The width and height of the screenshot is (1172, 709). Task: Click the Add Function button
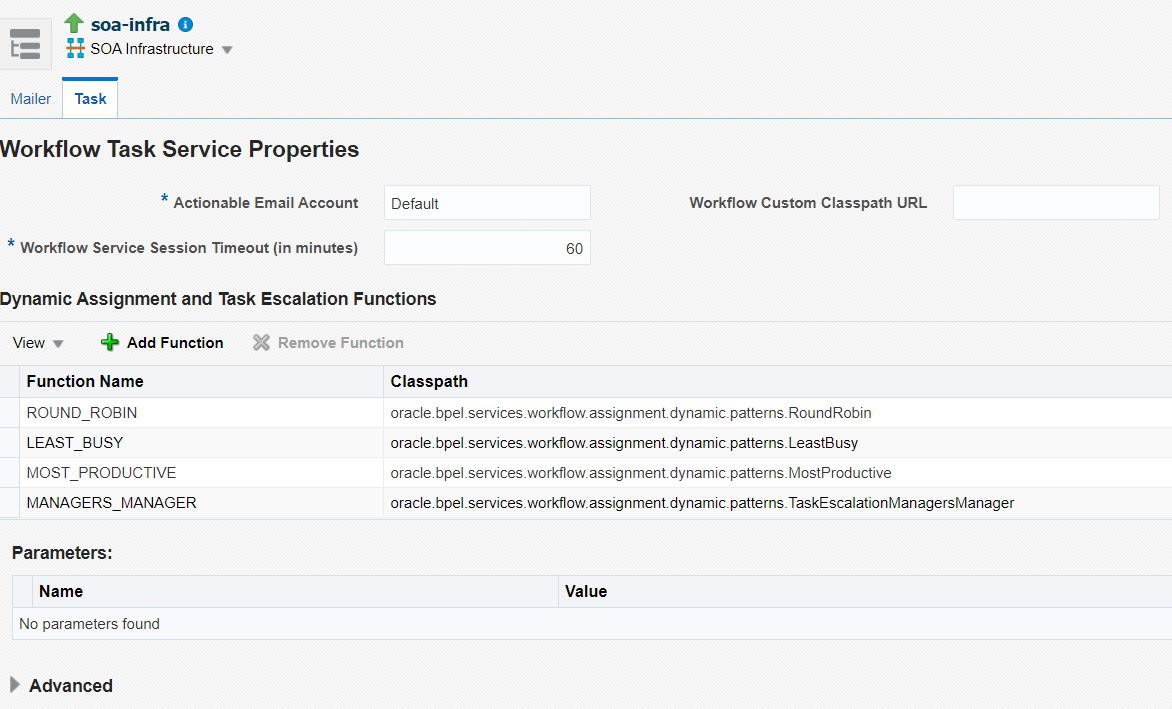pyautogui.click(x=162, y=342)
